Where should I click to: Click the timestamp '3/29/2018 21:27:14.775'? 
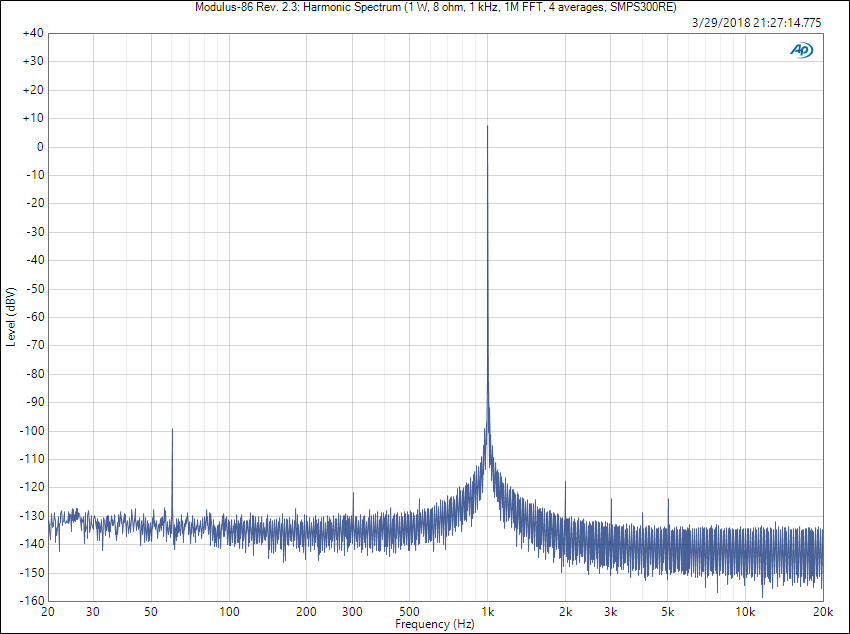click(x=757, y=23)
